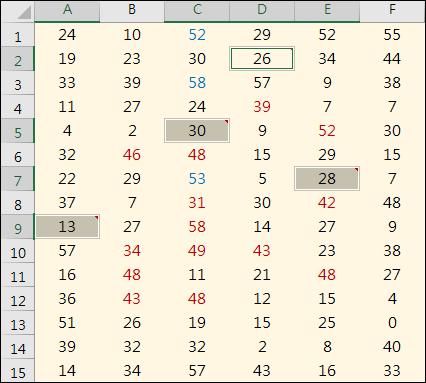
Task: Select row 1 header
Action: click(18, 35)
